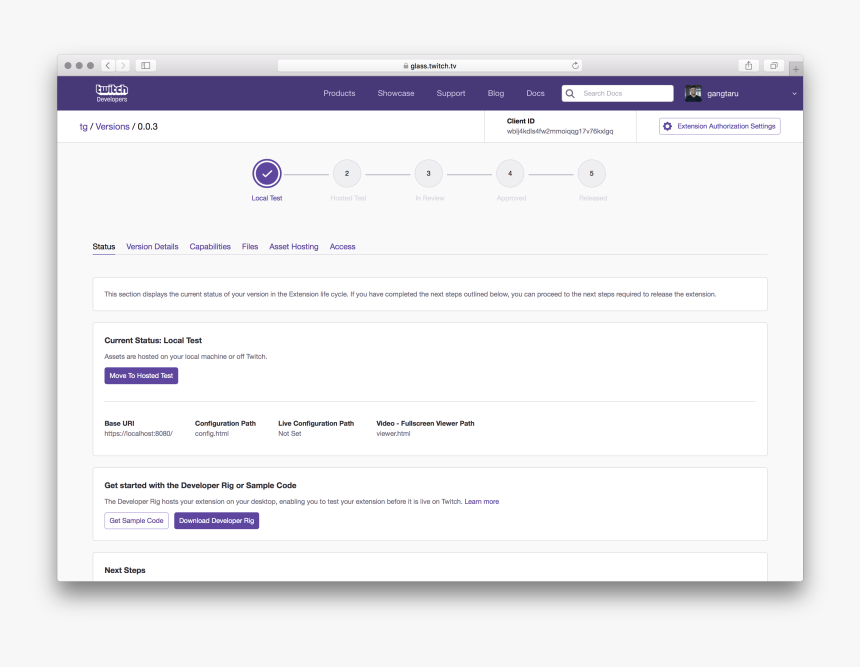Open the Asset Hosting tab
The width and height of the screenshot is (860, 667).
293,247
